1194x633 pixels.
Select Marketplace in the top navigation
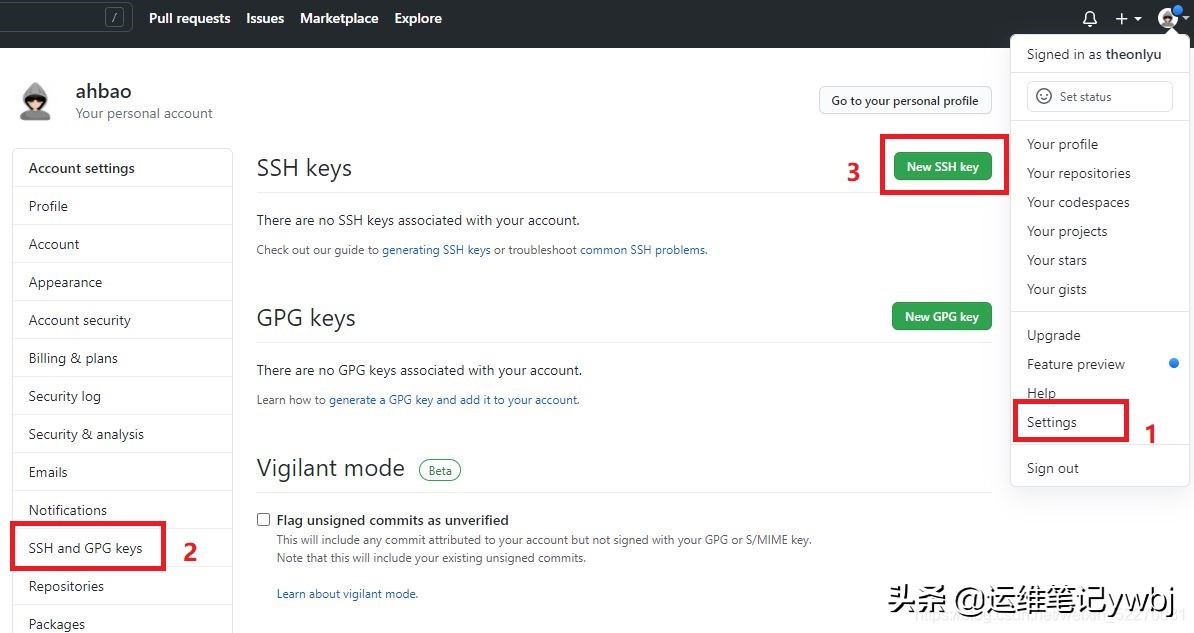339,18
